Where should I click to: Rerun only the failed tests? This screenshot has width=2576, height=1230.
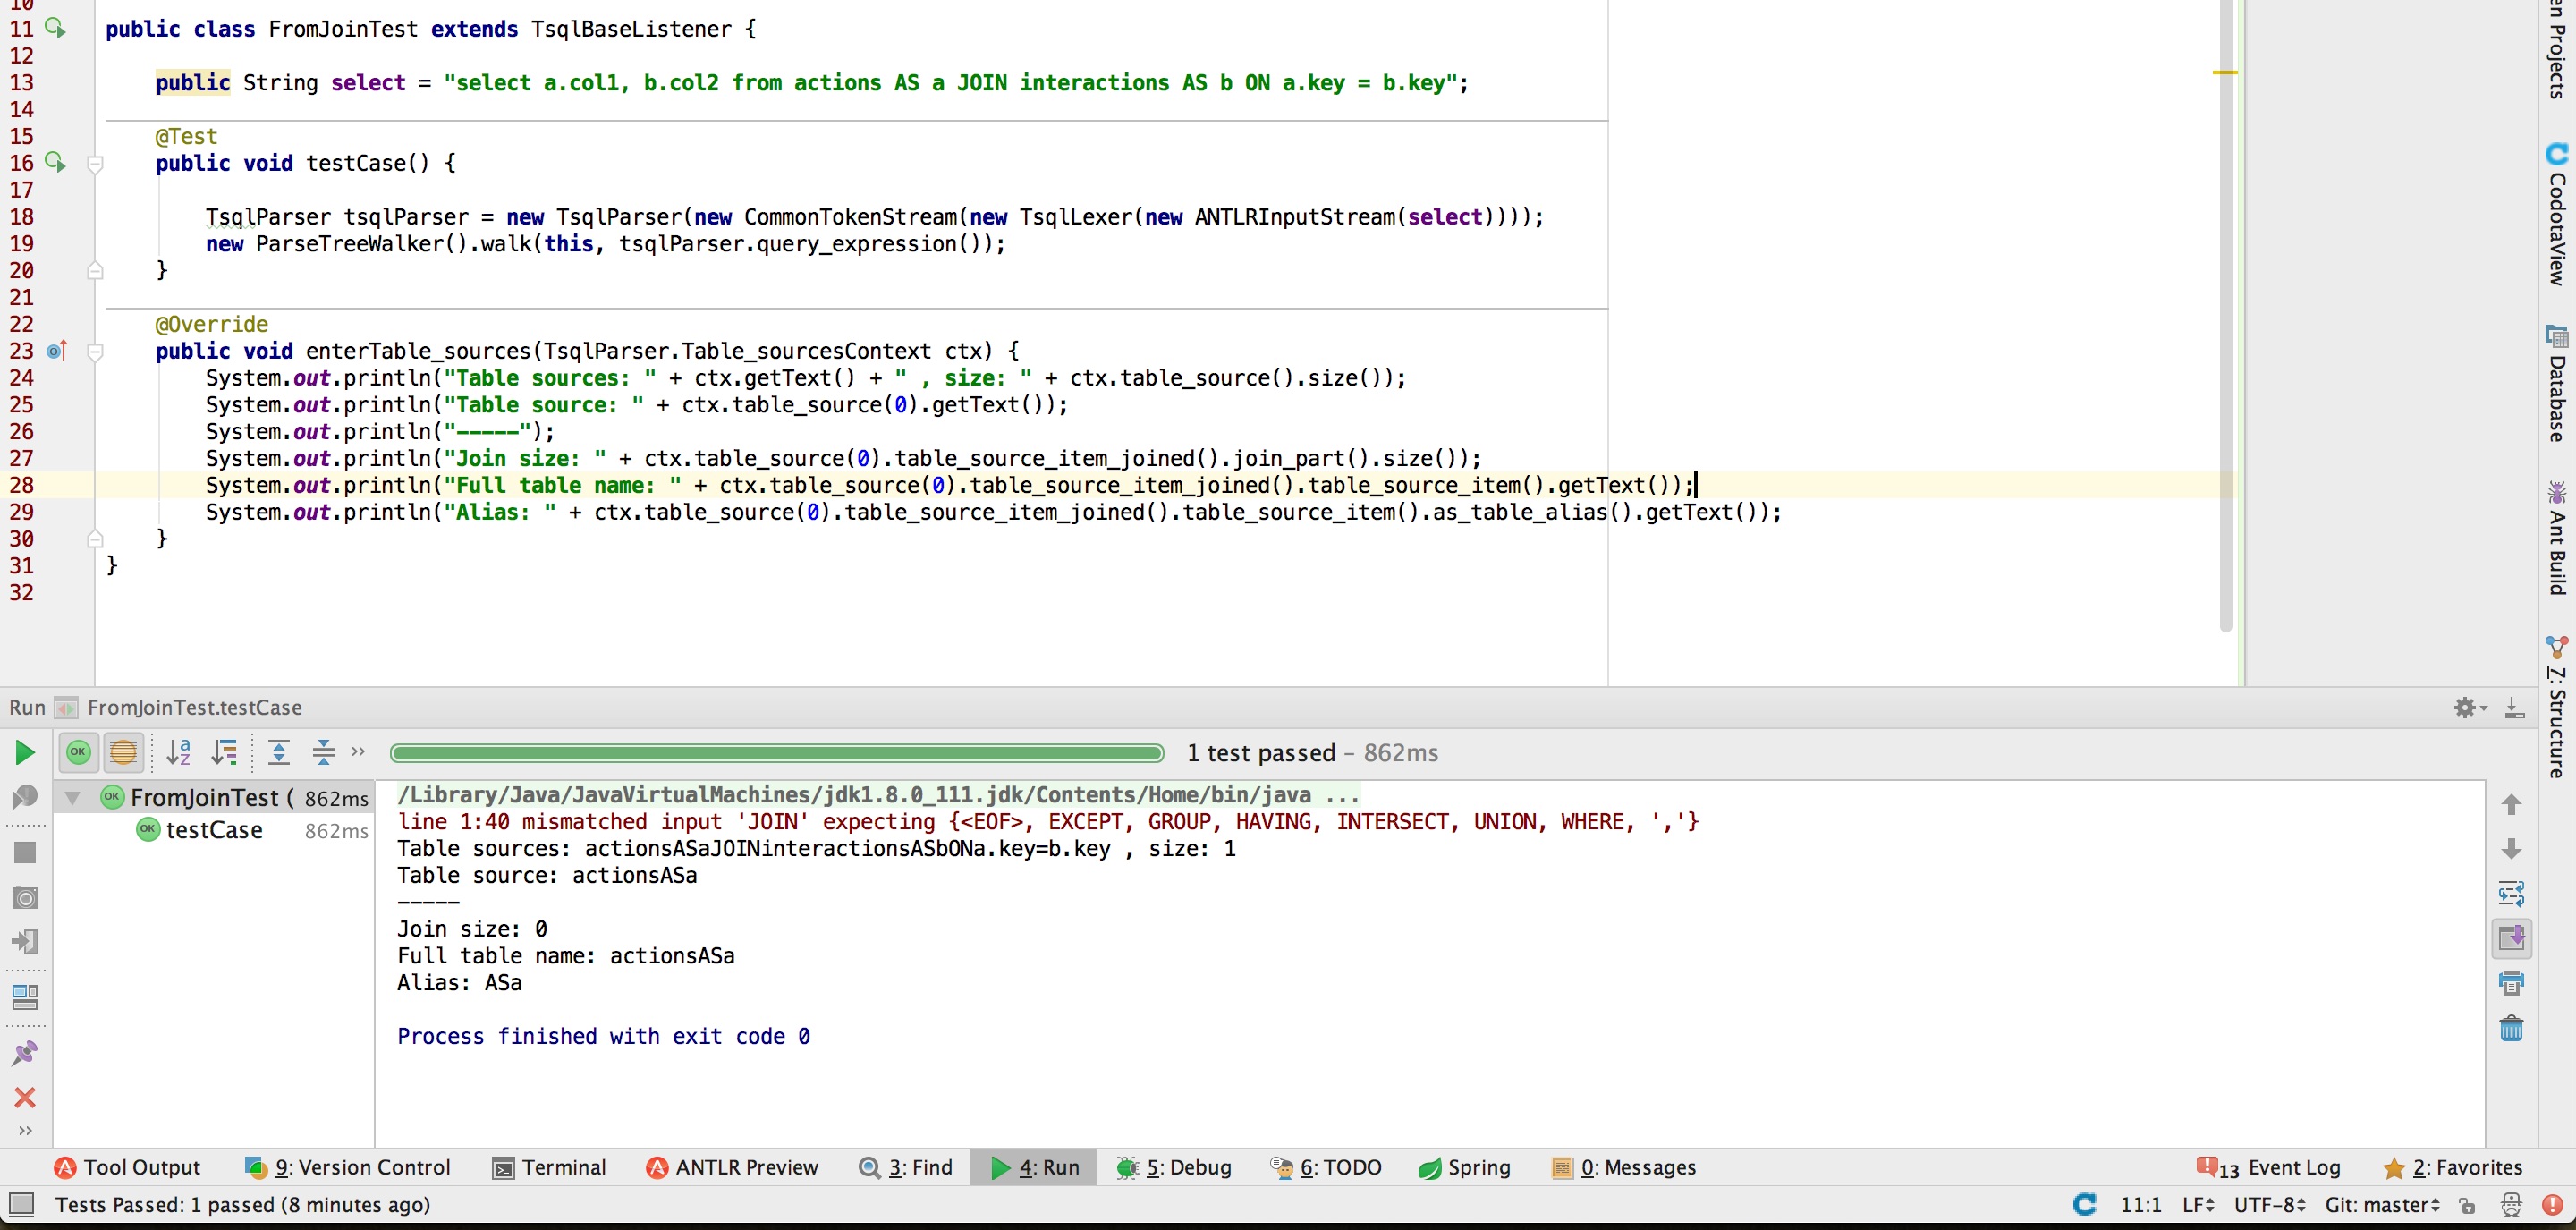pyautogui.click(x=24, y=797)
